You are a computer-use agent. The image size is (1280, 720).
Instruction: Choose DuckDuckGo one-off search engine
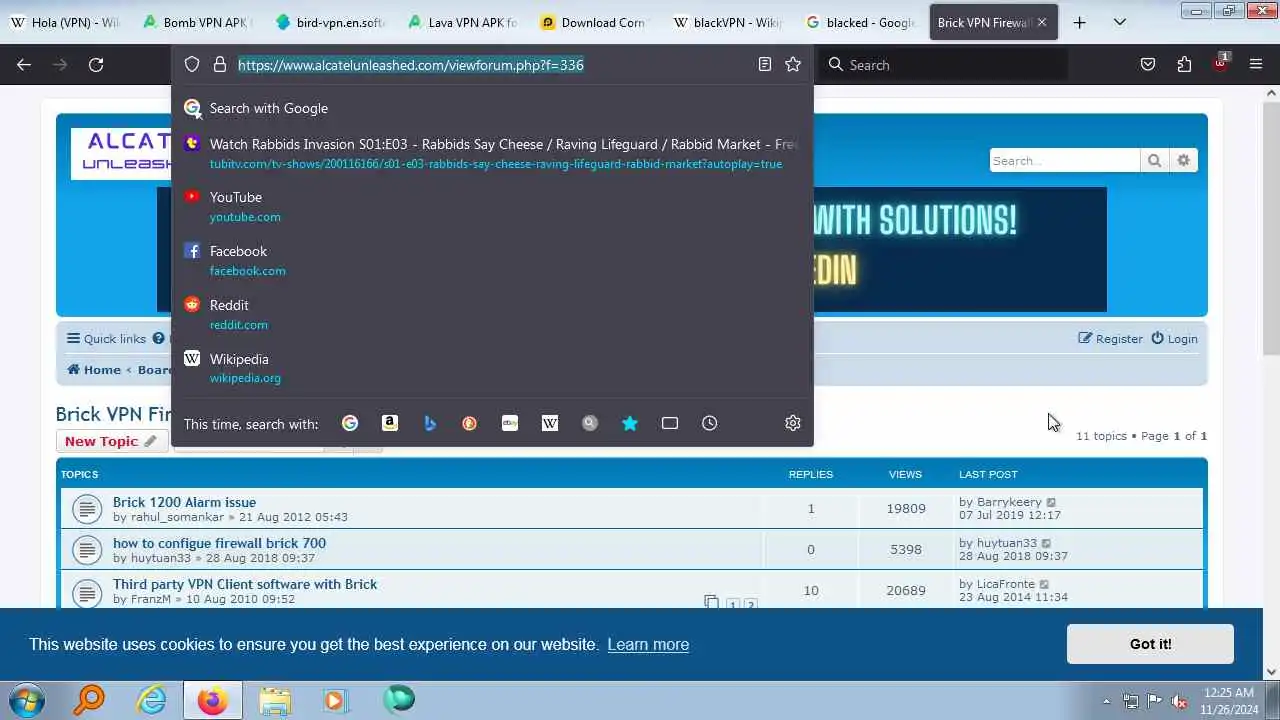point(470,424)
